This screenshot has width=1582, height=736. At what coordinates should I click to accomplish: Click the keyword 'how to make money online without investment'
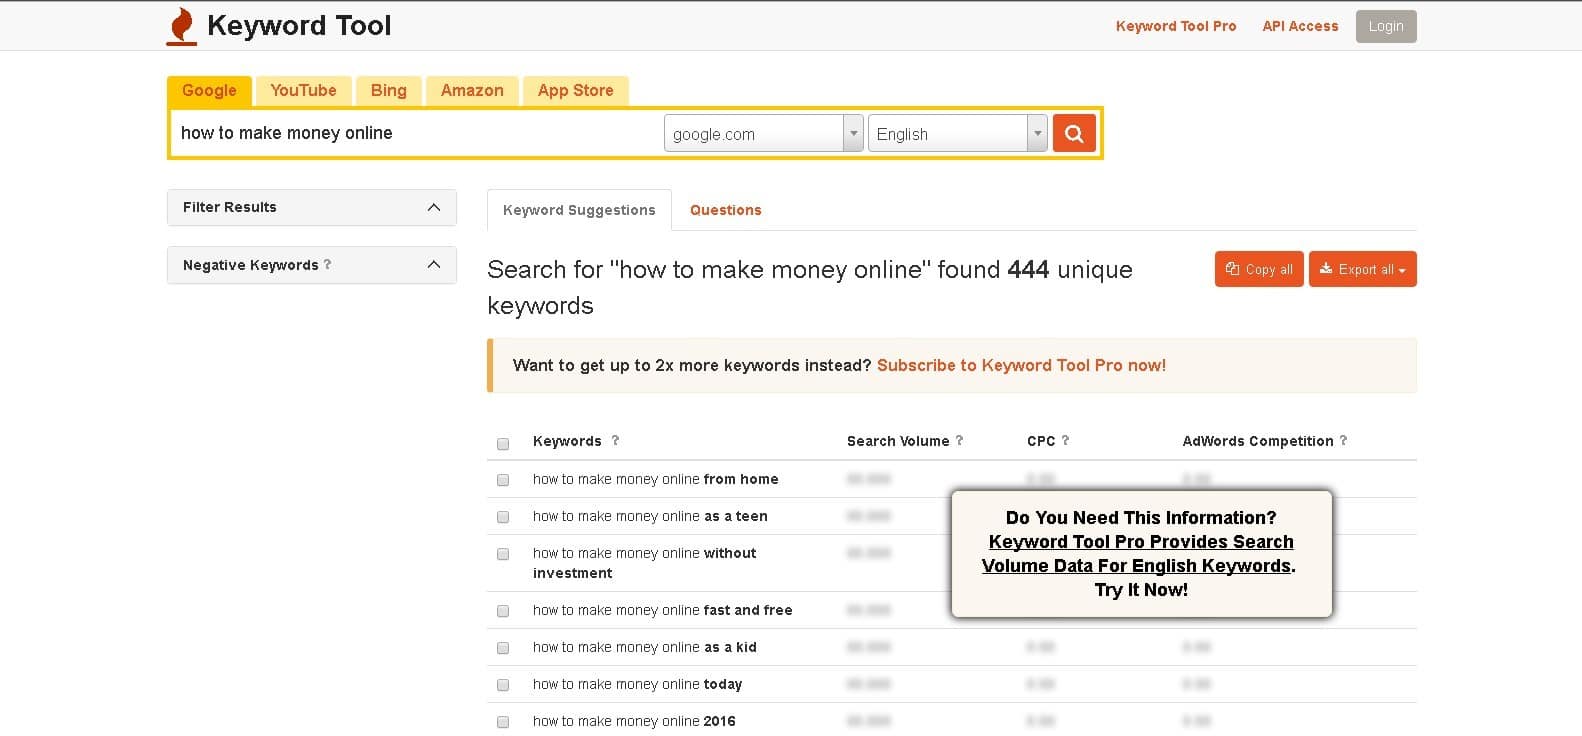point(645,563)
